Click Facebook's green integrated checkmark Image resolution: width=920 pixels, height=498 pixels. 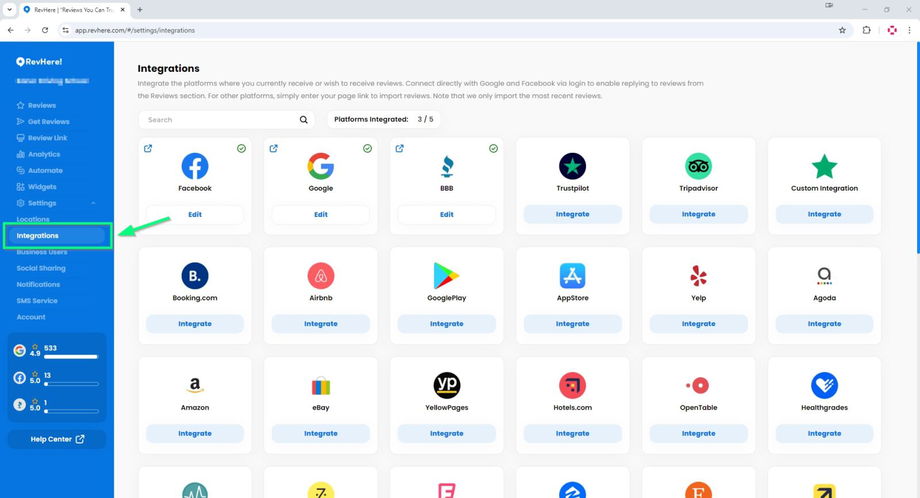[x=241, y=148]
